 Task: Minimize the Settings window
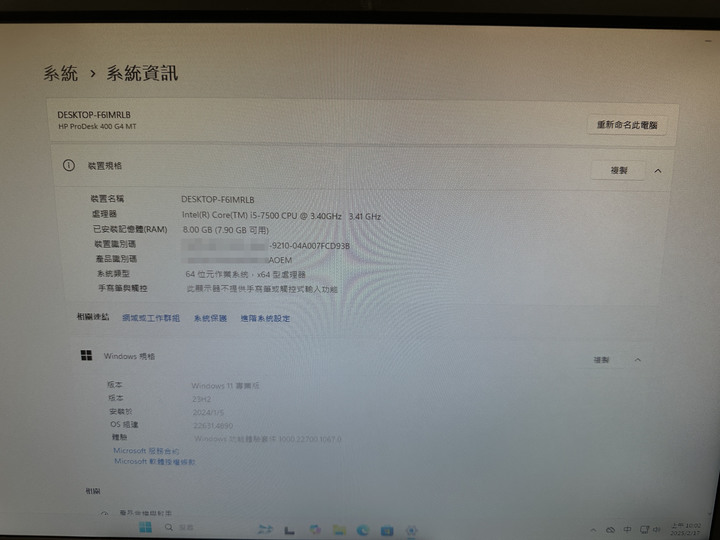point(708,41)
